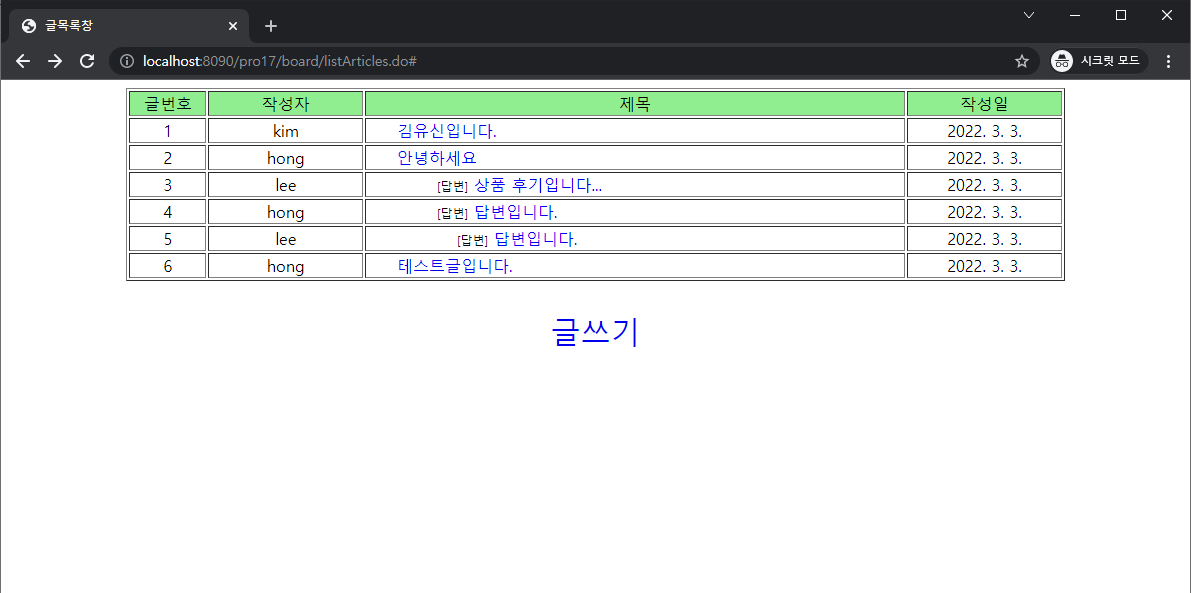Open the incognito mode 시크릿 모드 indicator
This screenshot has height=593, width=1191.
click(x=1098, y=61)
